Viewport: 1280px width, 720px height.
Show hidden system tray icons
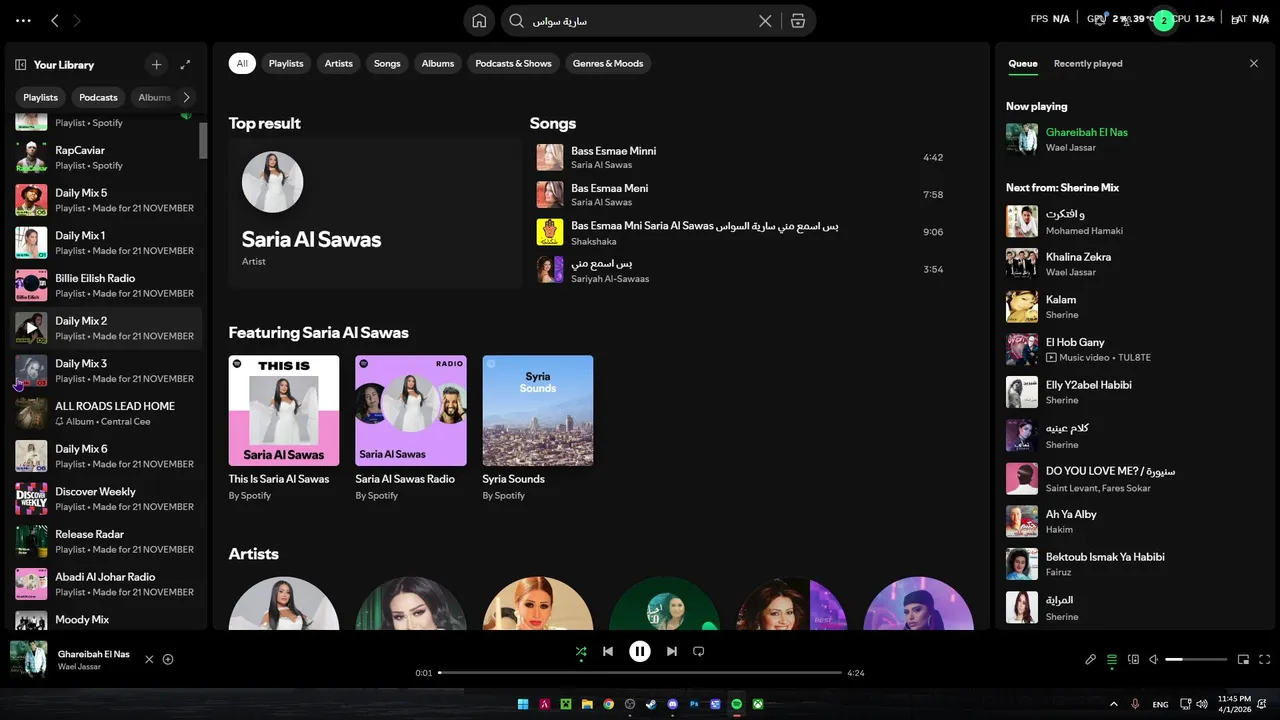tap(1113, 704)
